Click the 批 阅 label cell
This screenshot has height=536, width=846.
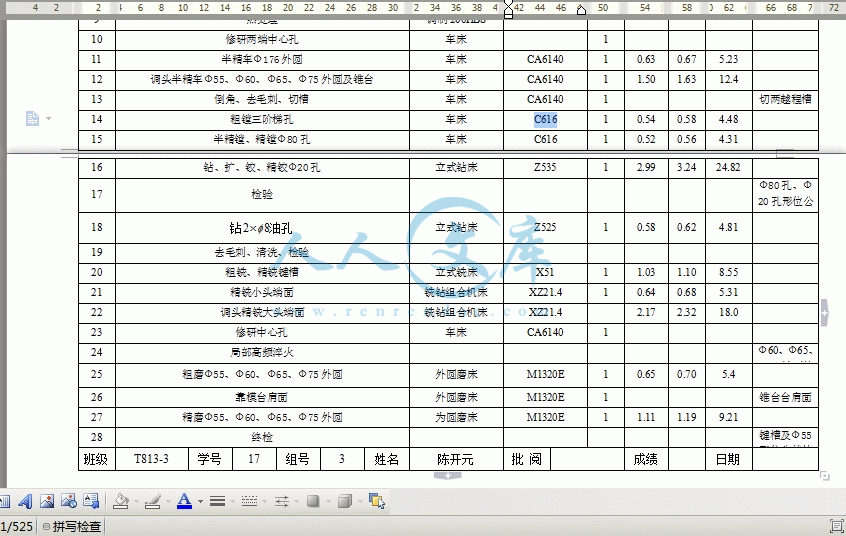pos(527,459)
